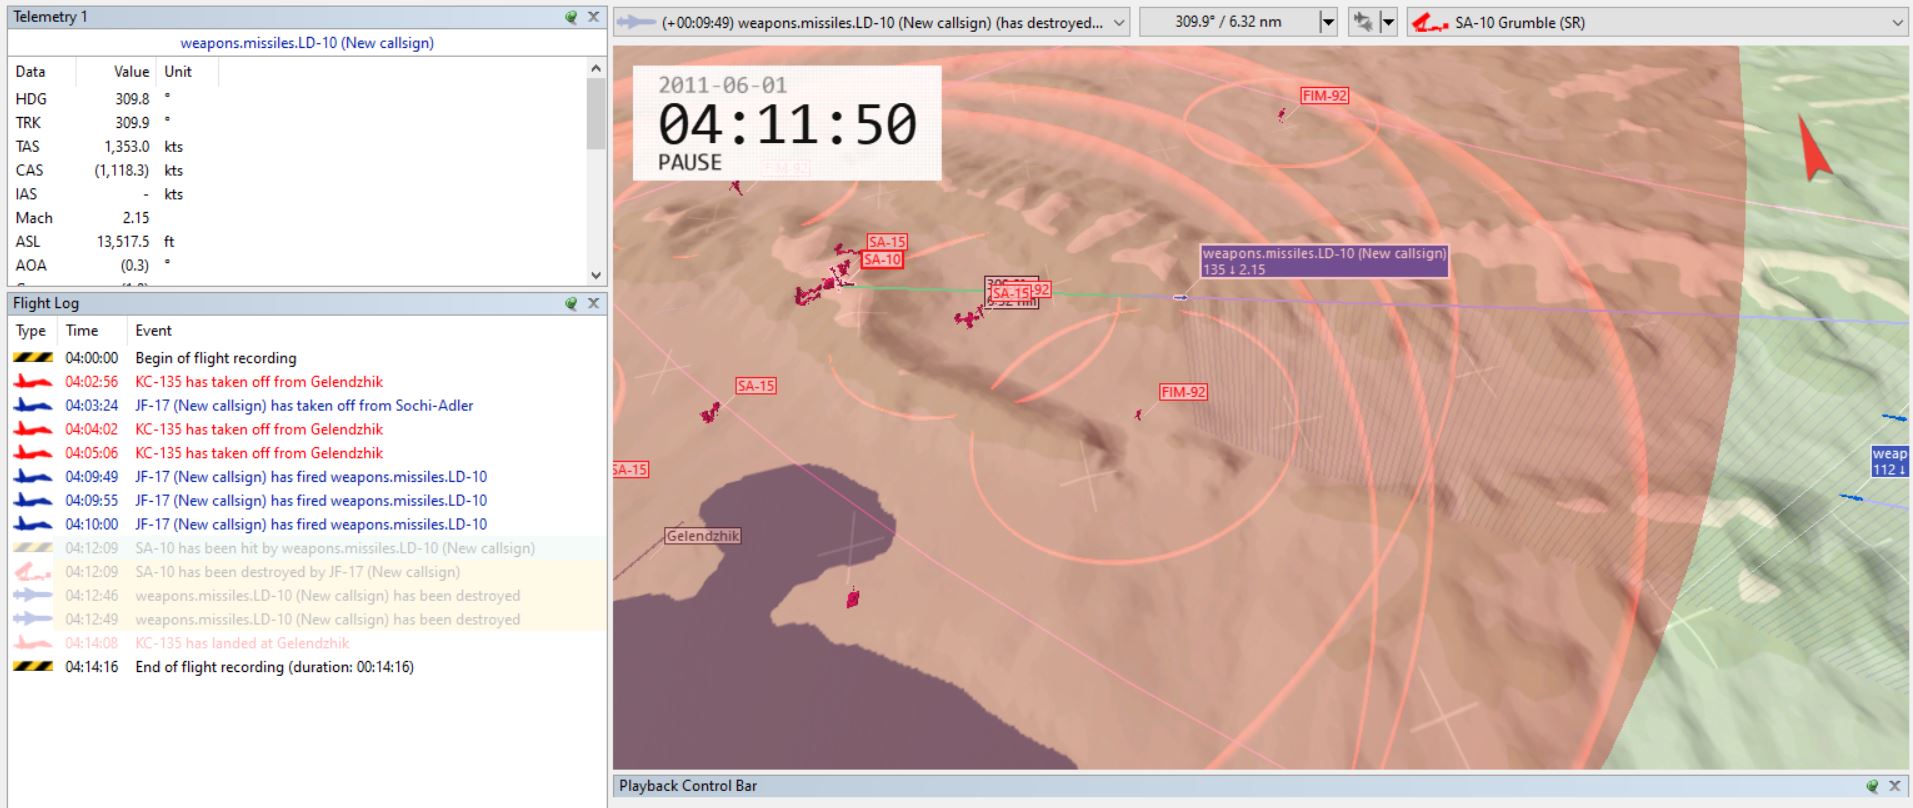Select Begin of flight recording log entry
Image resolution: width=1913 pixels, height=808 pixels.
point(307,358)
